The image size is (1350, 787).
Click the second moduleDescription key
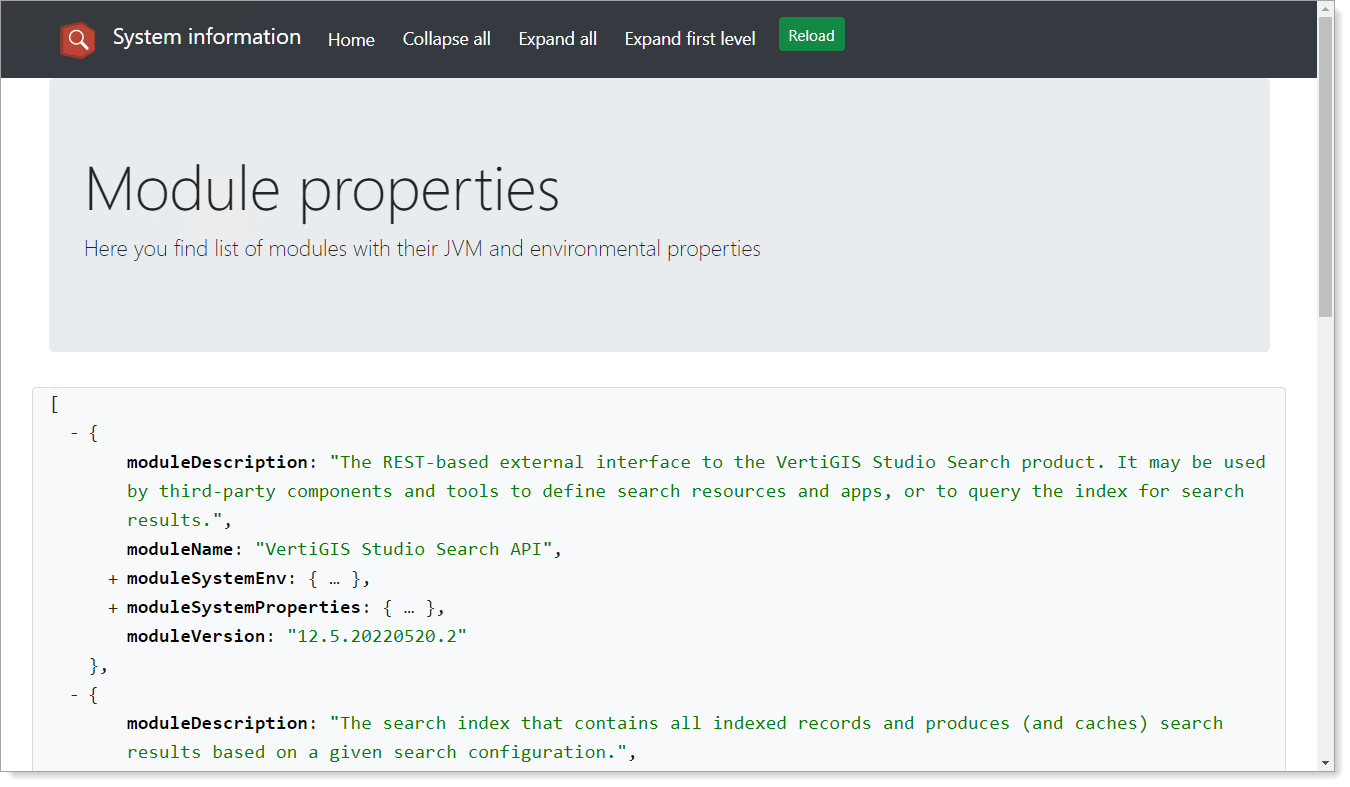click(x=217, y=723)
